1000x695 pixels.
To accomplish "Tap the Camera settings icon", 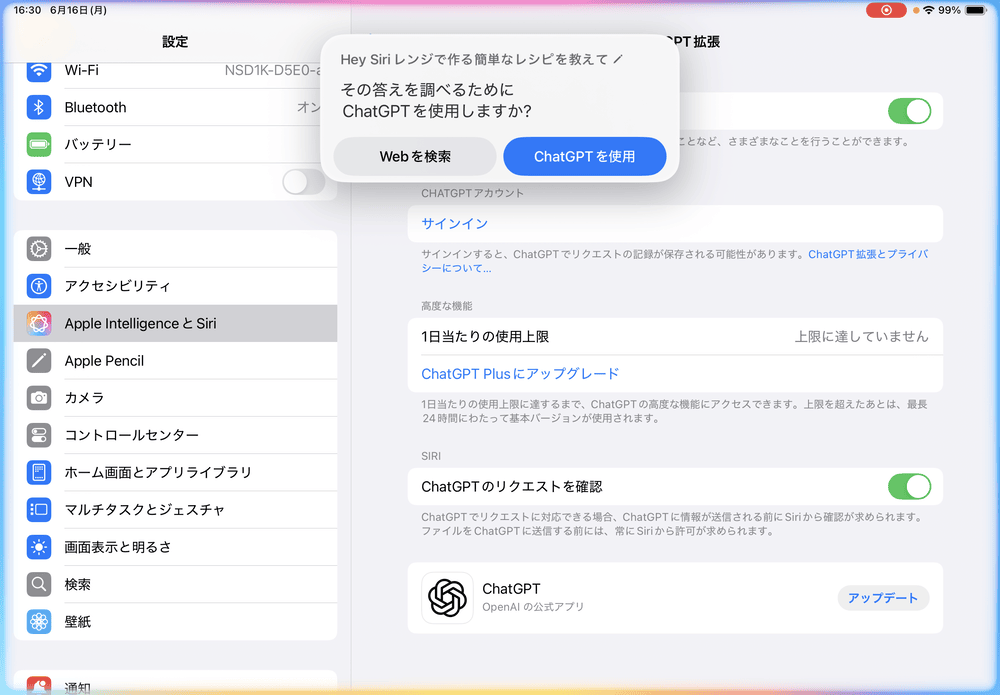I will tap(39, 398).
